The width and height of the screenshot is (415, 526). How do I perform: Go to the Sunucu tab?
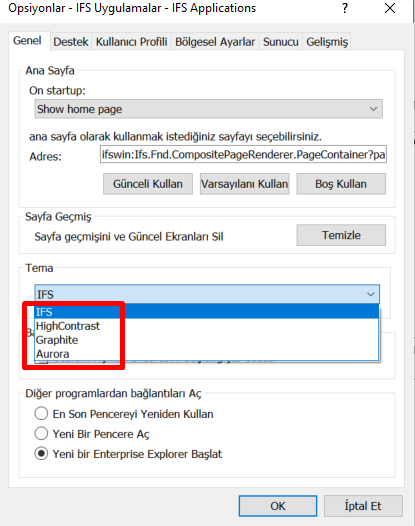[281, 42]
